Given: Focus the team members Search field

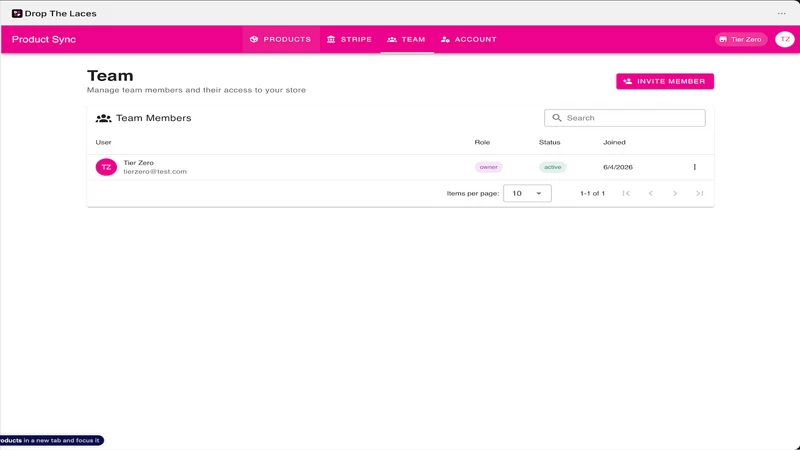Looking at the screenshot, I should pyautogui.click(x=624, y=118).
